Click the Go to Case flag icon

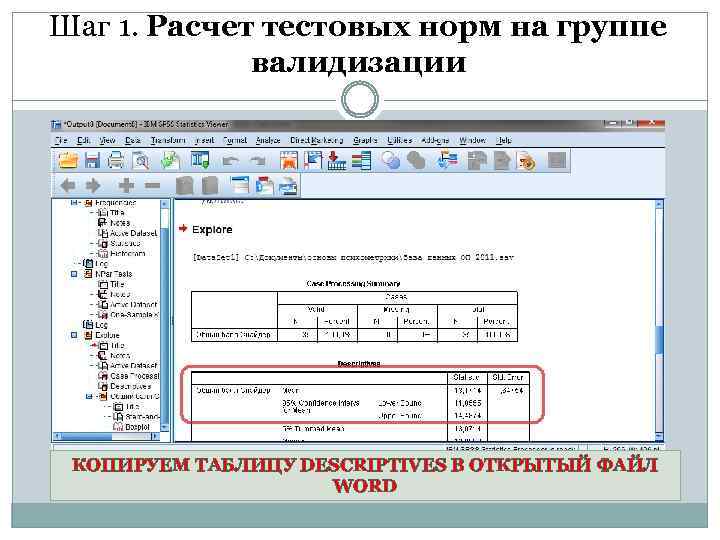coord(313,161)
